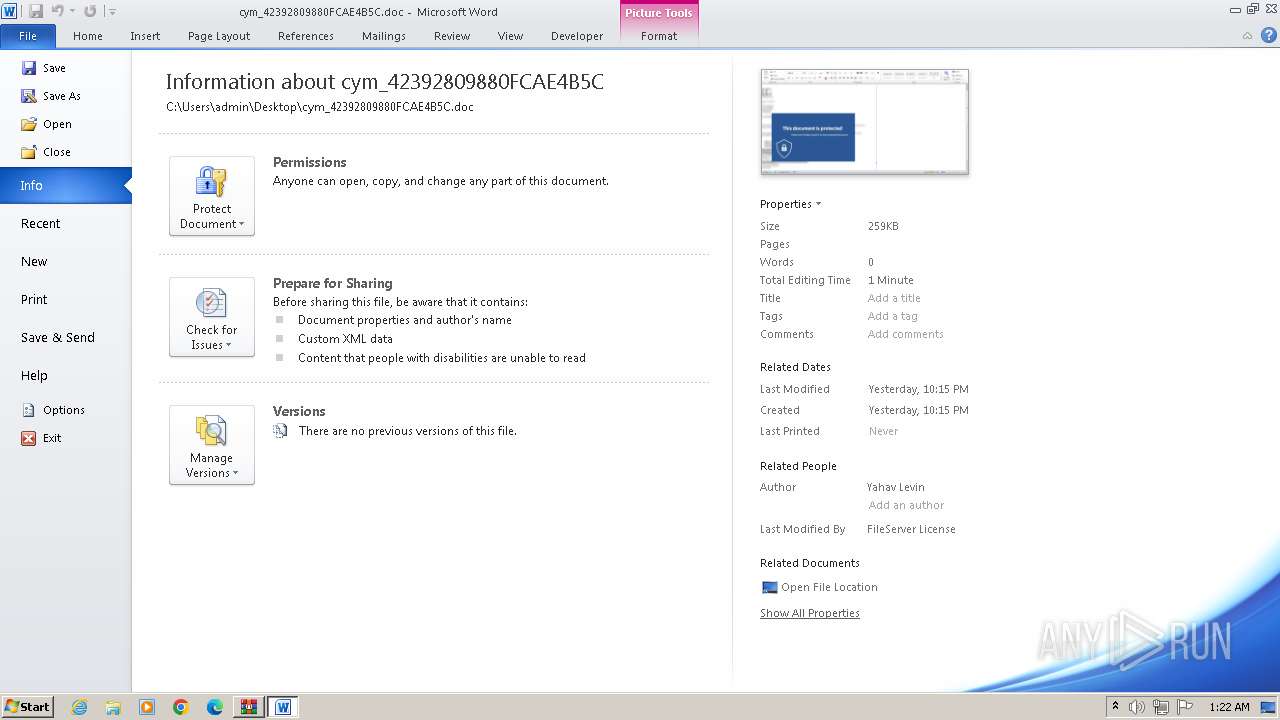Open the Developer tab

(x=577, y=36)
